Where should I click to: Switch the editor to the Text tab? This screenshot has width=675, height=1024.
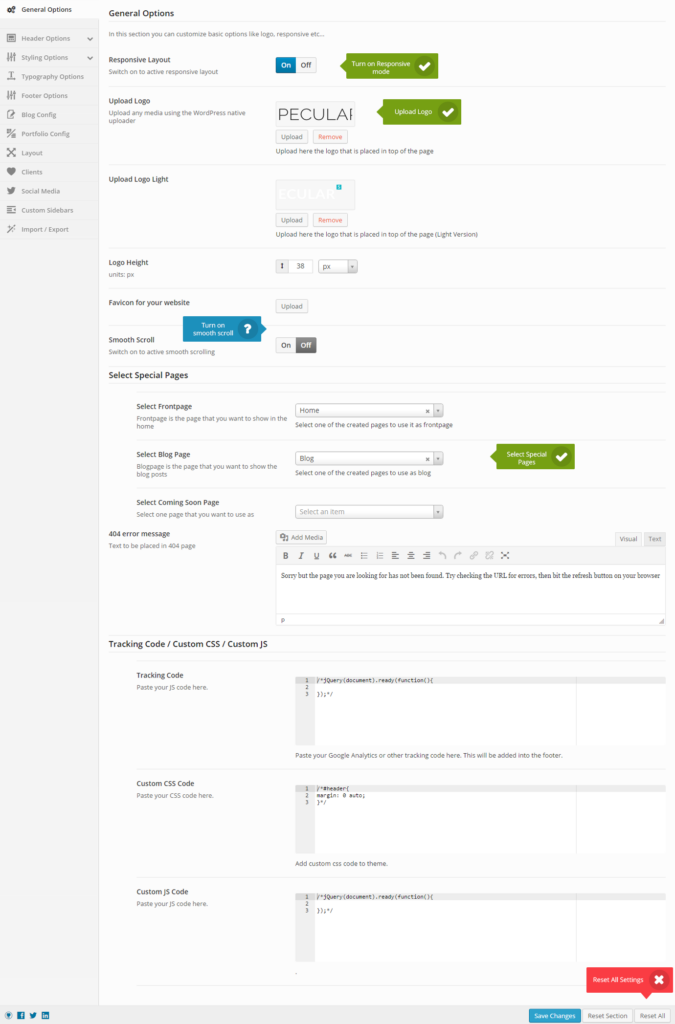click(655, 539)
